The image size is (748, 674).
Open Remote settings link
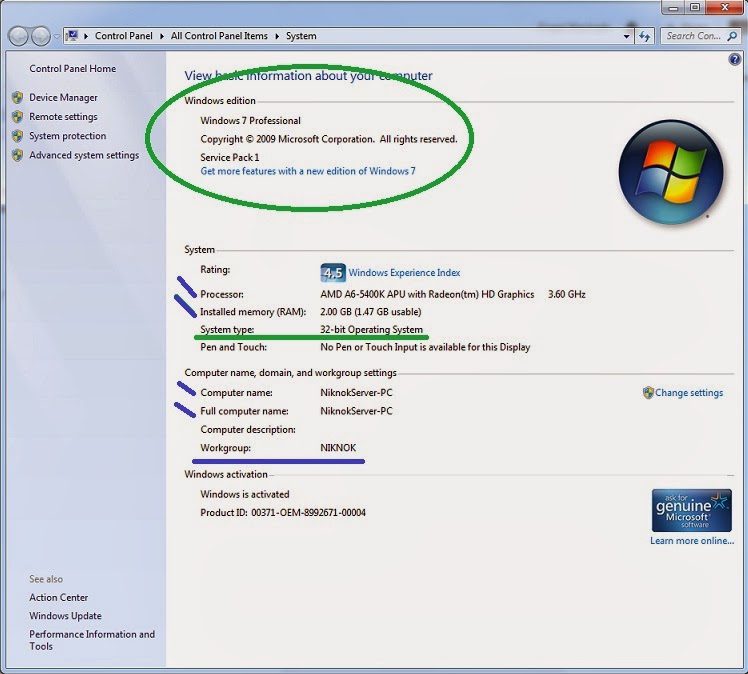[63, 117]
